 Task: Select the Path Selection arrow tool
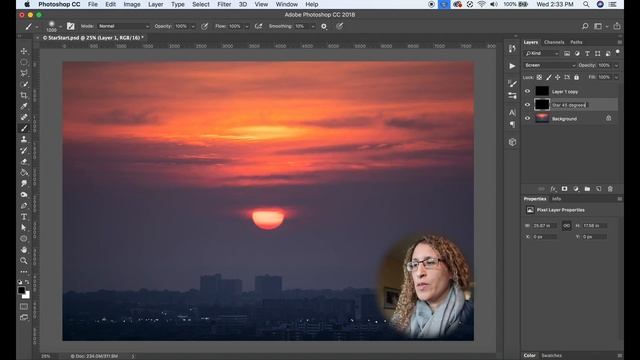point(24,228)
